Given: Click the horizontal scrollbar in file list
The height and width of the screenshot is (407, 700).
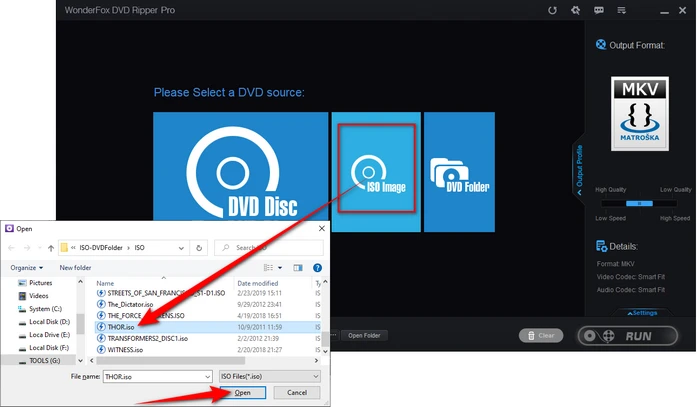Looking at the screenshot, I should pyautogui.click(x=171, y=360).
